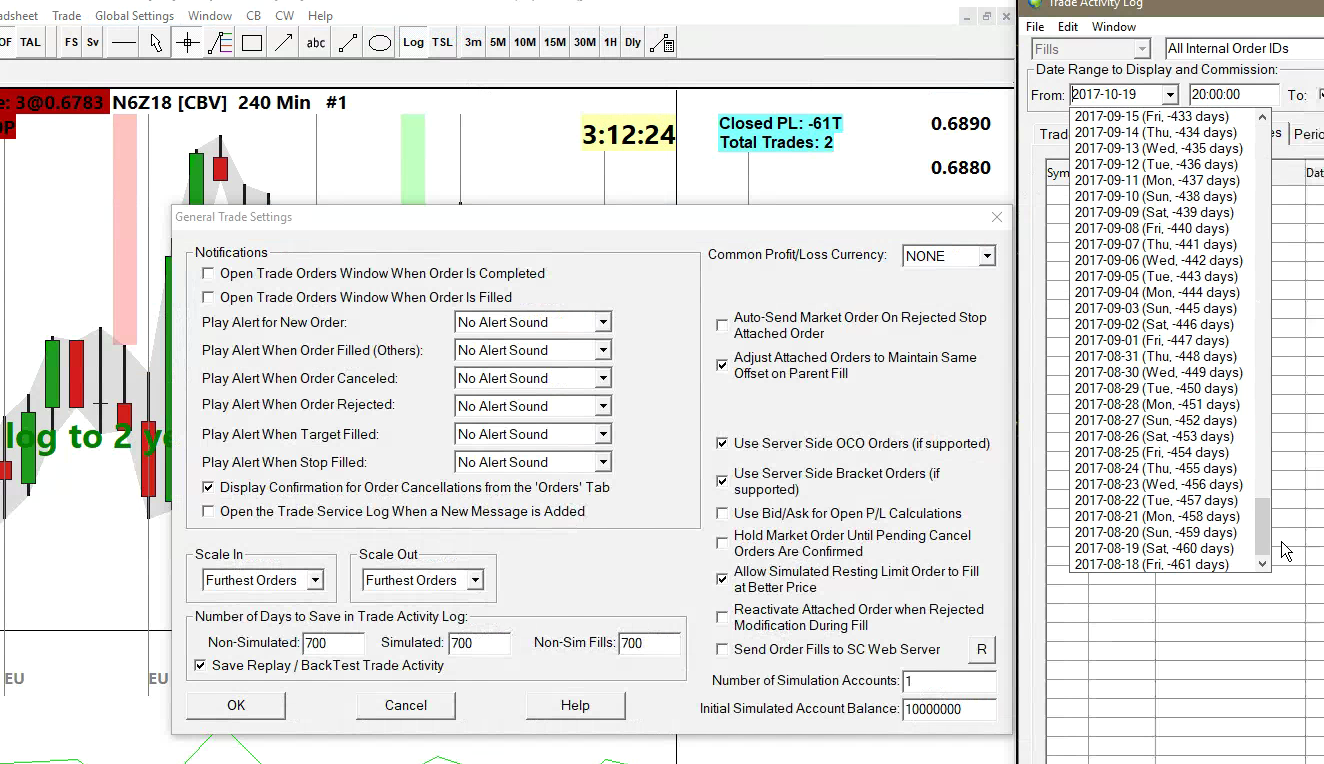Enable Open Trade Orders Window When Order Is Completed
Viewport: 1324px width, 764px height.
[208, 273]
